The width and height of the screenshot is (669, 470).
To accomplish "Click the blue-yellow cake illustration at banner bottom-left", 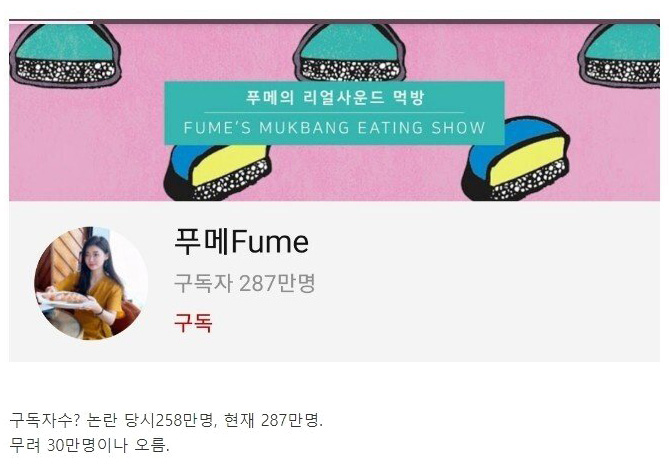I will click(x=217, y=172).
